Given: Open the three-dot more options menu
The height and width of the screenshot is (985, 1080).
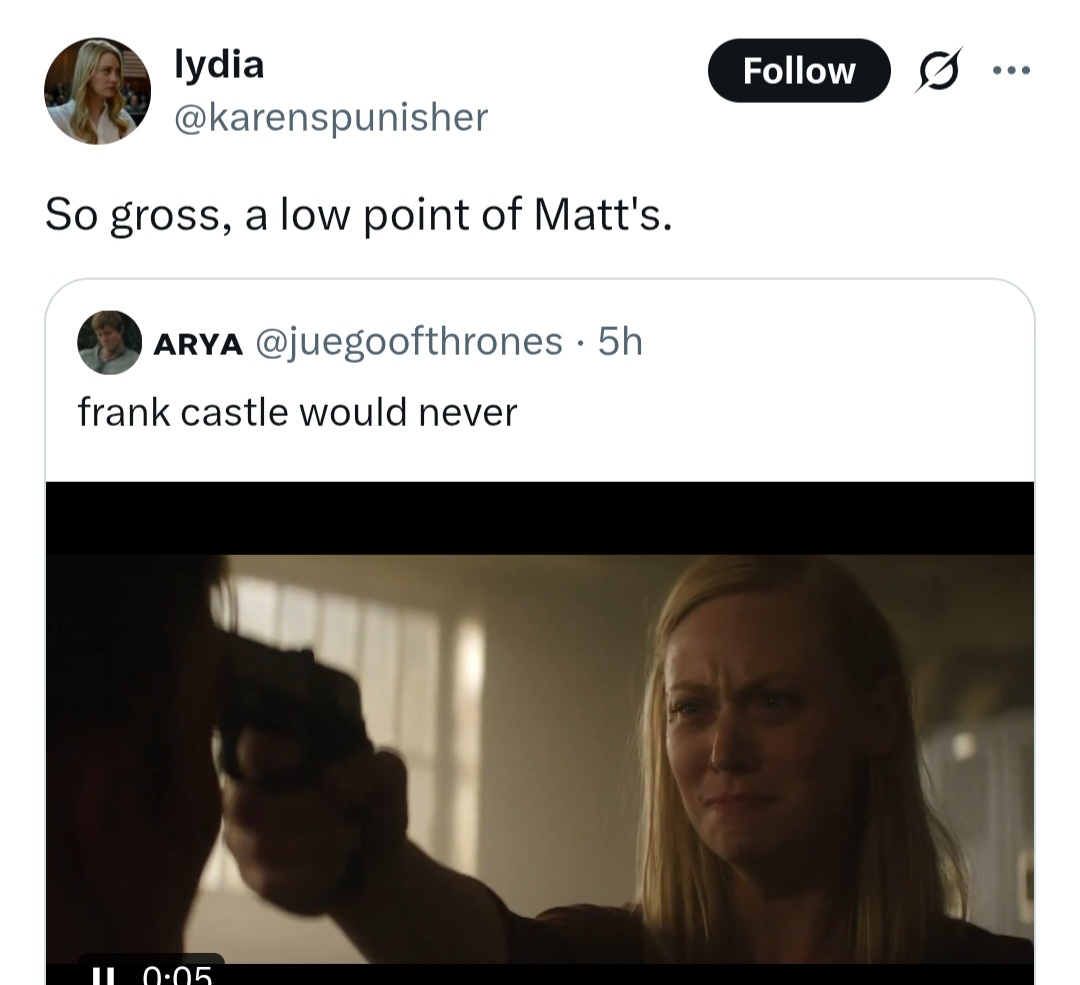Looking at the screenshot, I should click(1011, 70).
